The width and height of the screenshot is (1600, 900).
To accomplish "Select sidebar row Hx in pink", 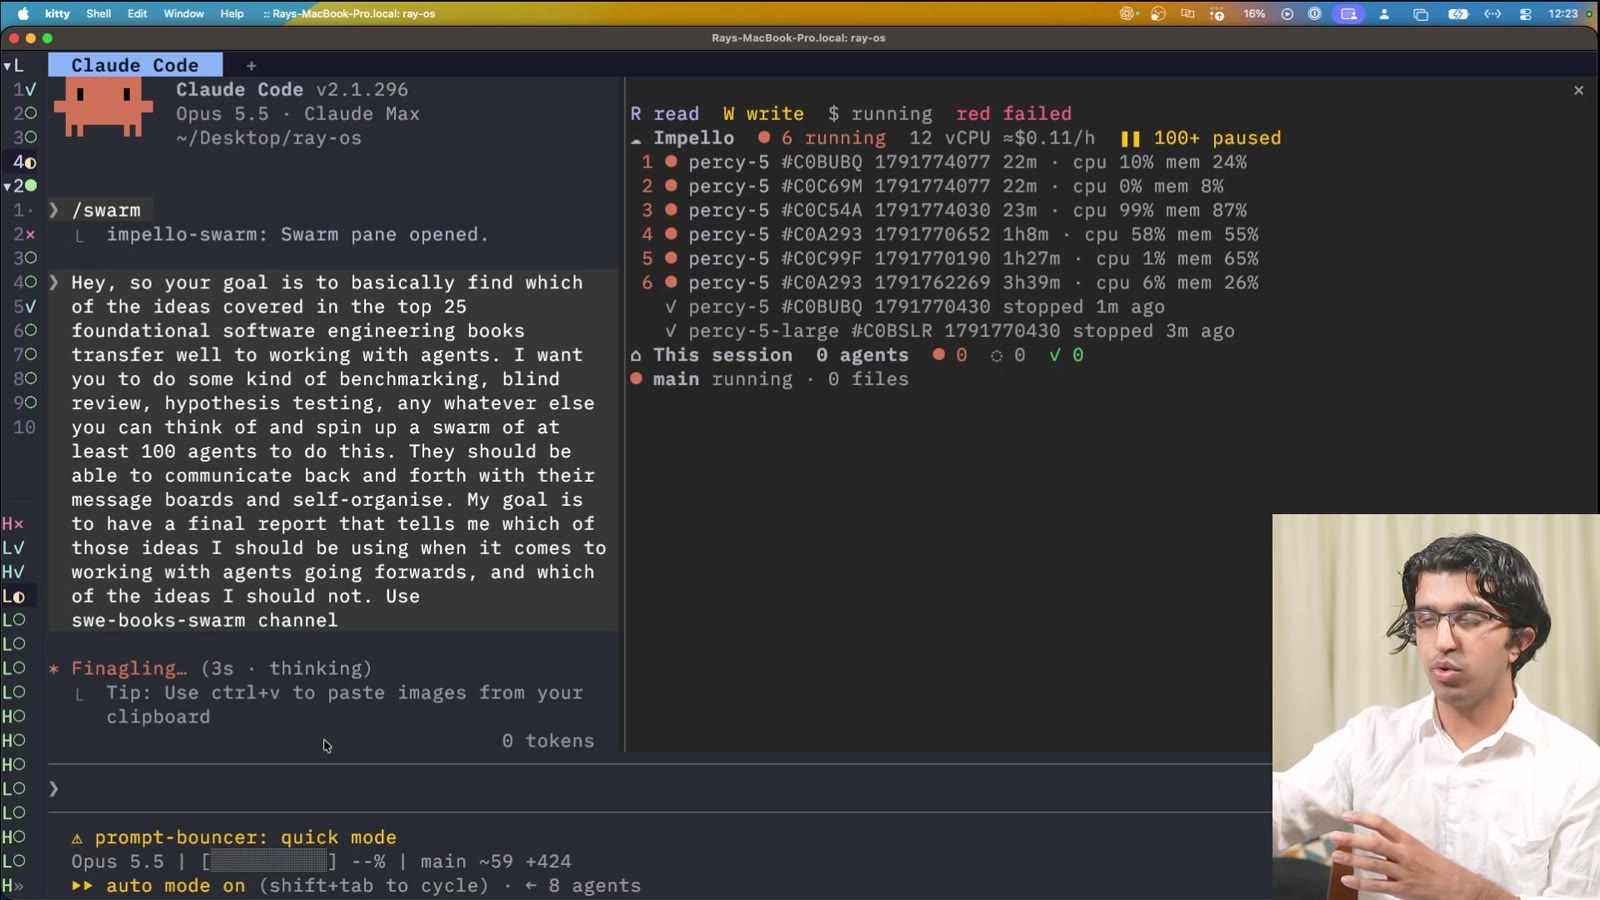I will (x=13, y=524).
